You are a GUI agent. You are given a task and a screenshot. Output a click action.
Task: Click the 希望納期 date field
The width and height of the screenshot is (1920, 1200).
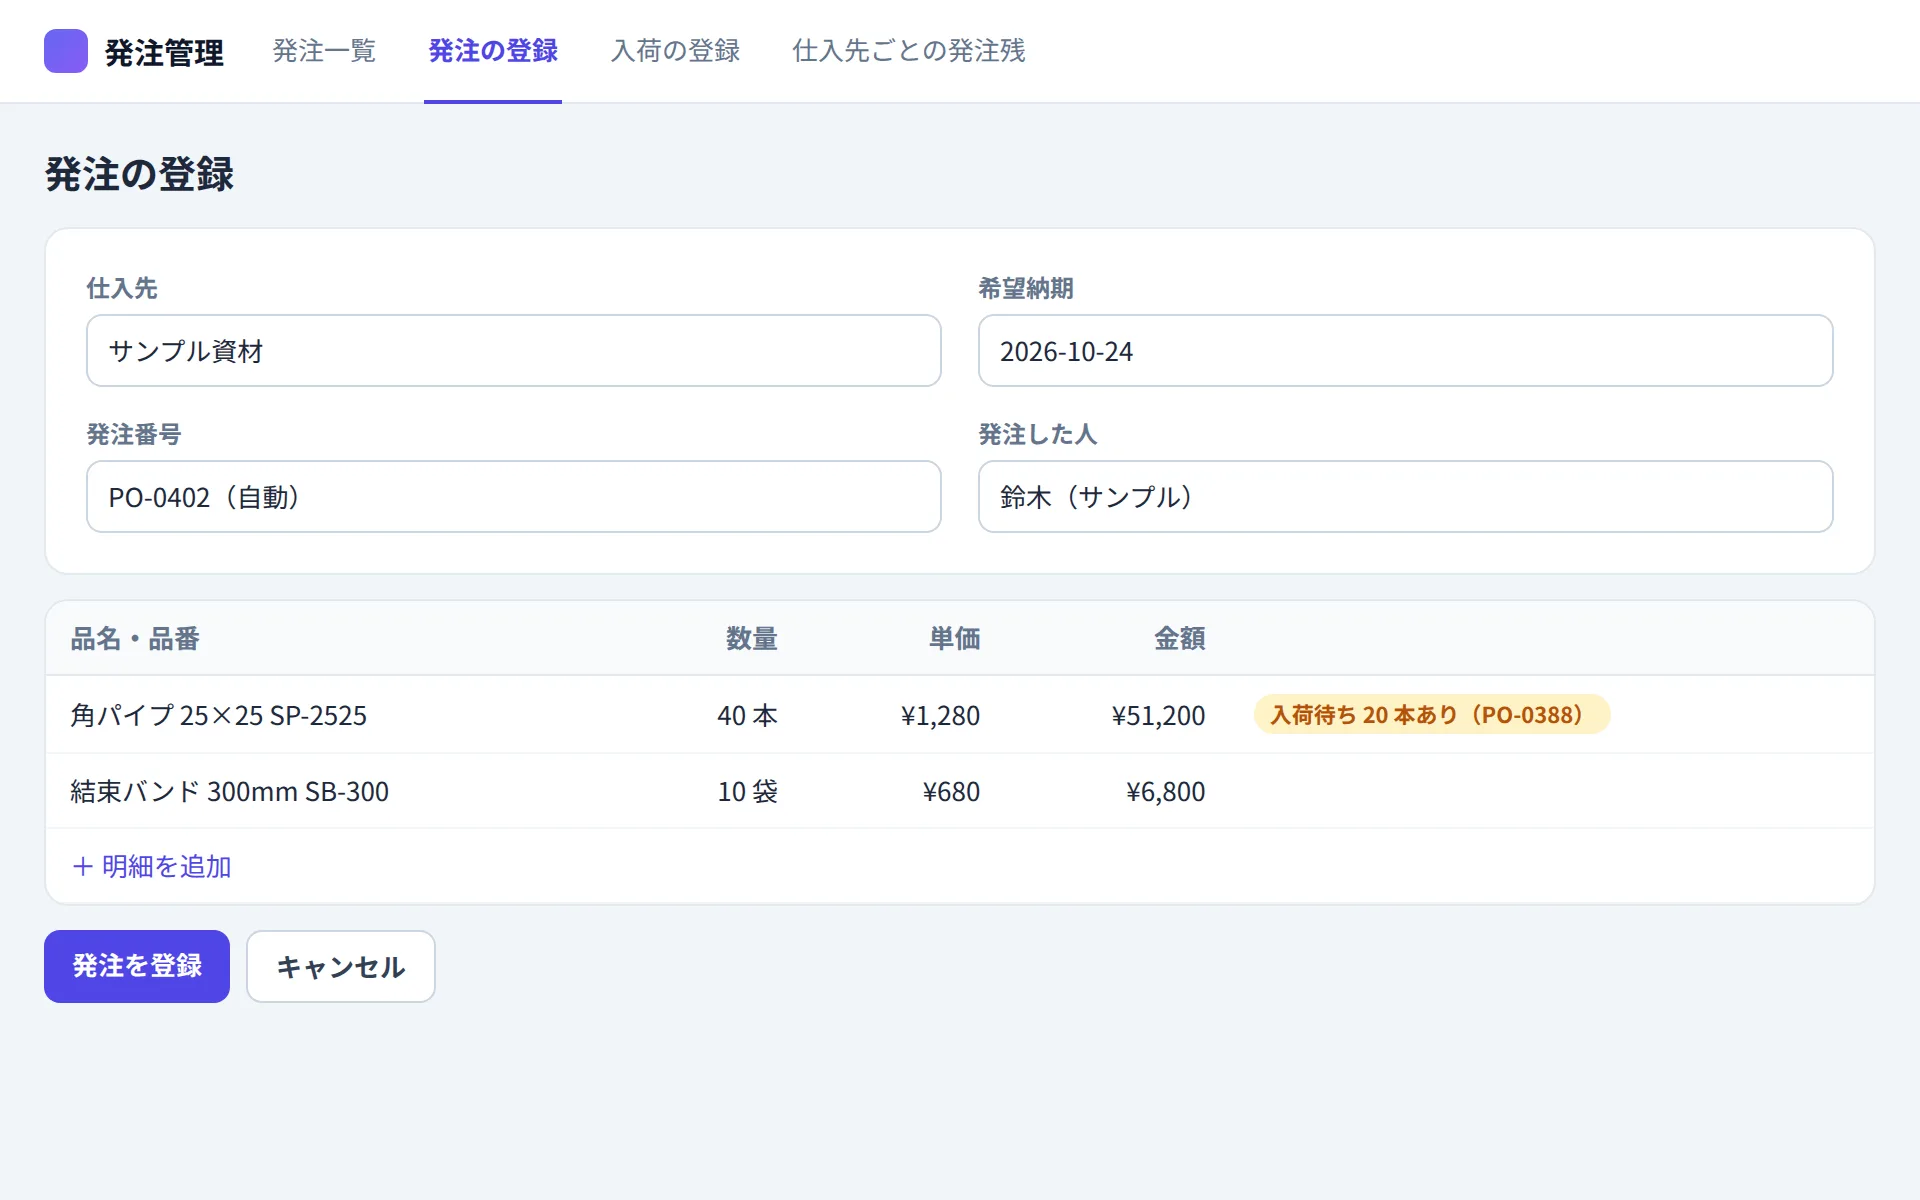tap(1405, 351)
